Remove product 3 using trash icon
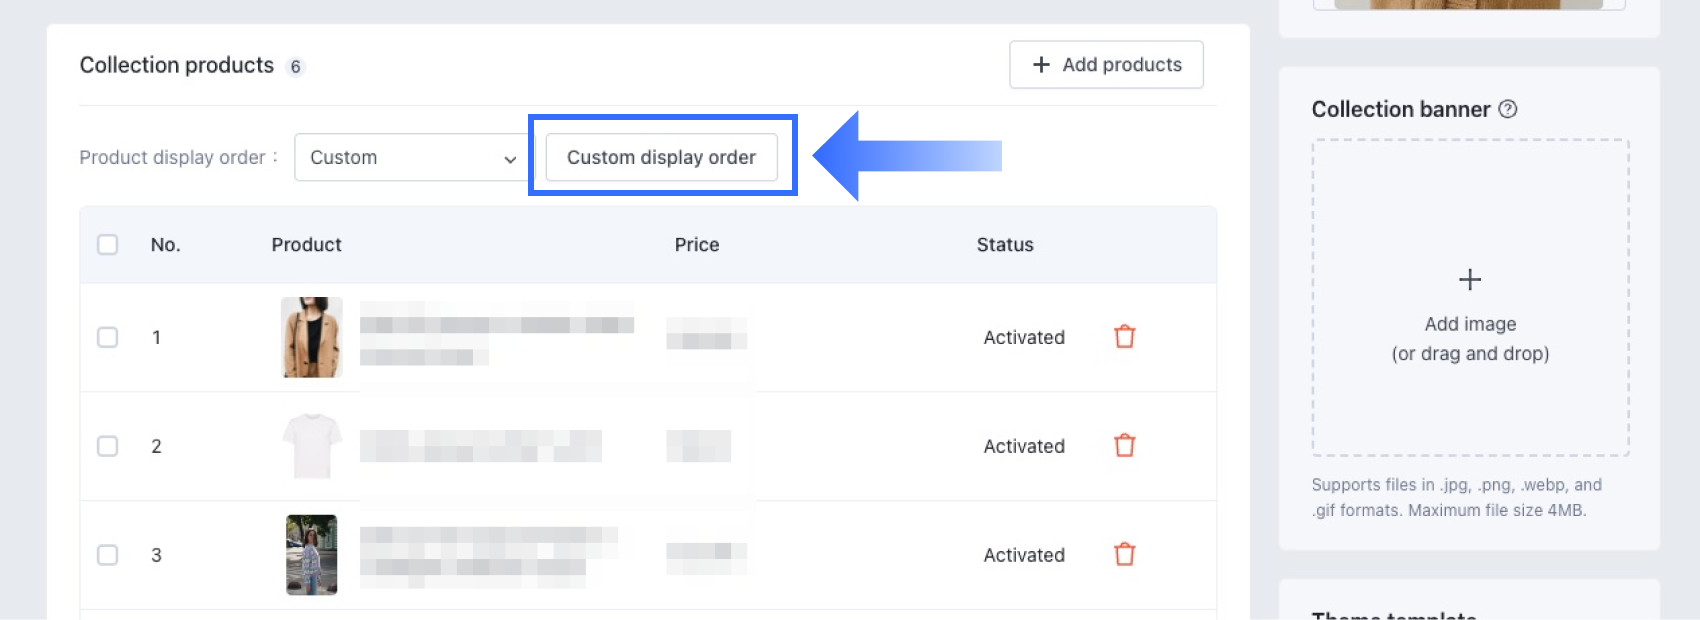Screen dimensions: 1700x620 [x=1125, y=555]
